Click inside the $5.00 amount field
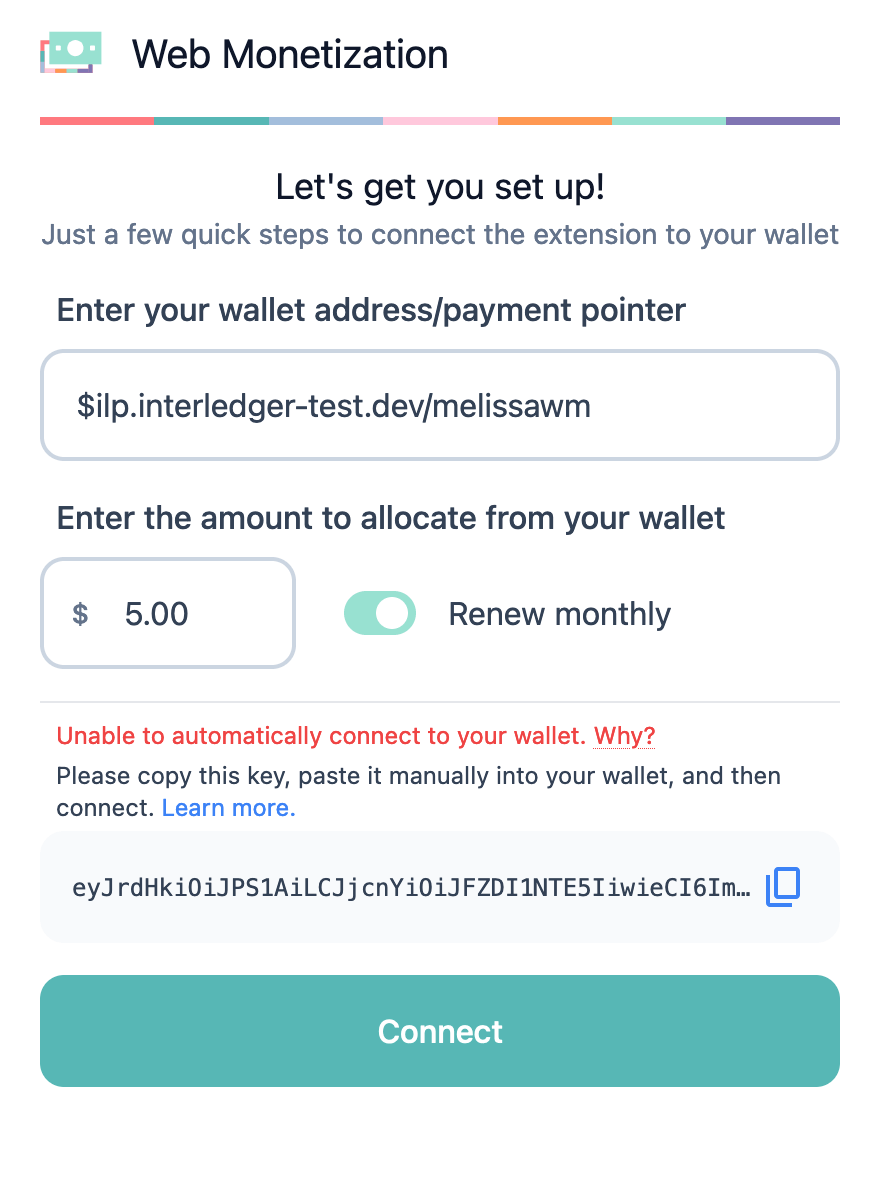This screenshot has width=880, height=1180. 168,613
